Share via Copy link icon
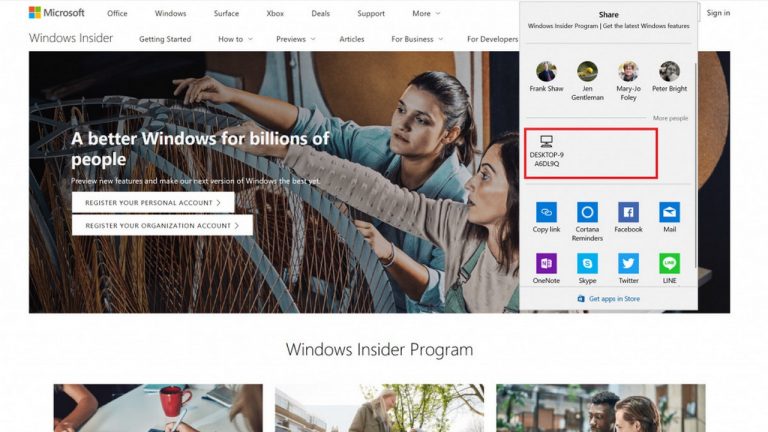 [546, 212]
